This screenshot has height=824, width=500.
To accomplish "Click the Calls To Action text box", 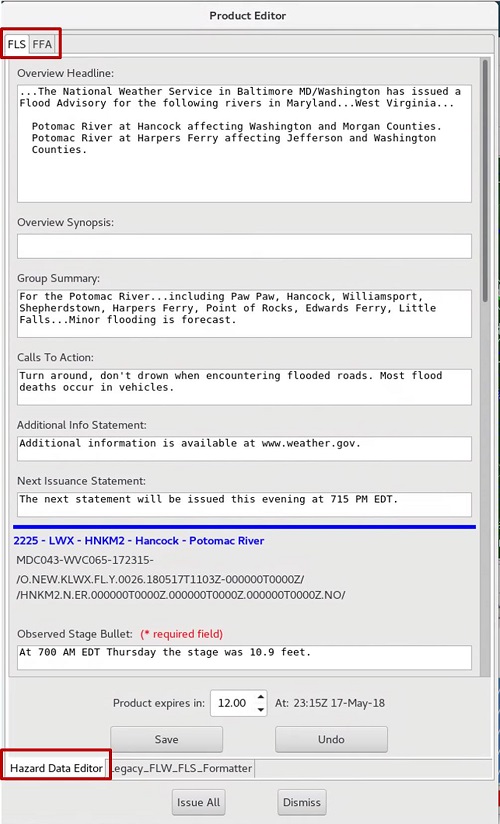I will pos(244,387).
